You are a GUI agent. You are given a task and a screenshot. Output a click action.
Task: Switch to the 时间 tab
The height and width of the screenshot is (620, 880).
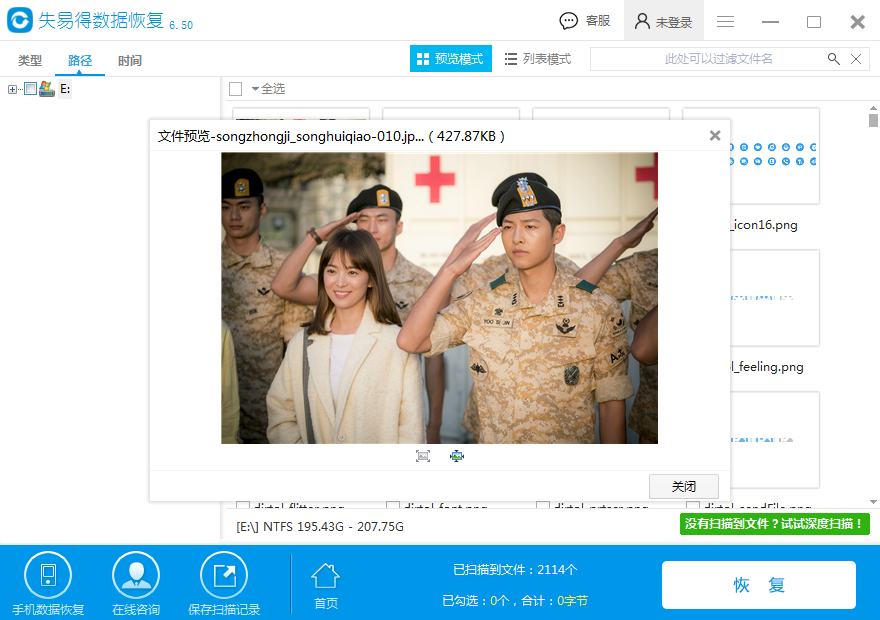click(x=130, y=61)
